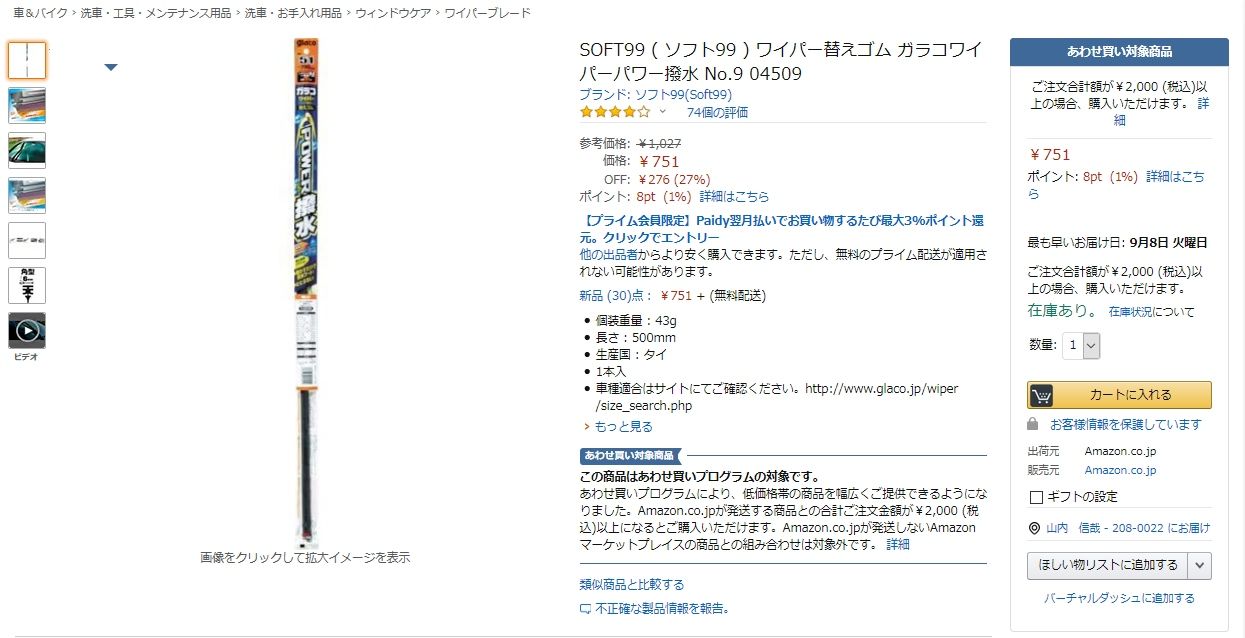Open the 数量 quantity dropdown

(x=1080, y=345)
